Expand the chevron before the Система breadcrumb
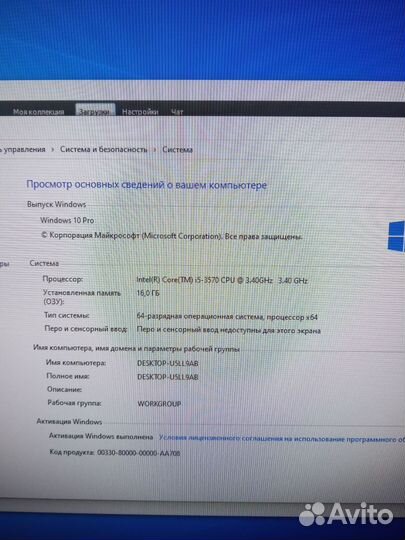This screenshot has height=540, width=405. coord(155,149)
